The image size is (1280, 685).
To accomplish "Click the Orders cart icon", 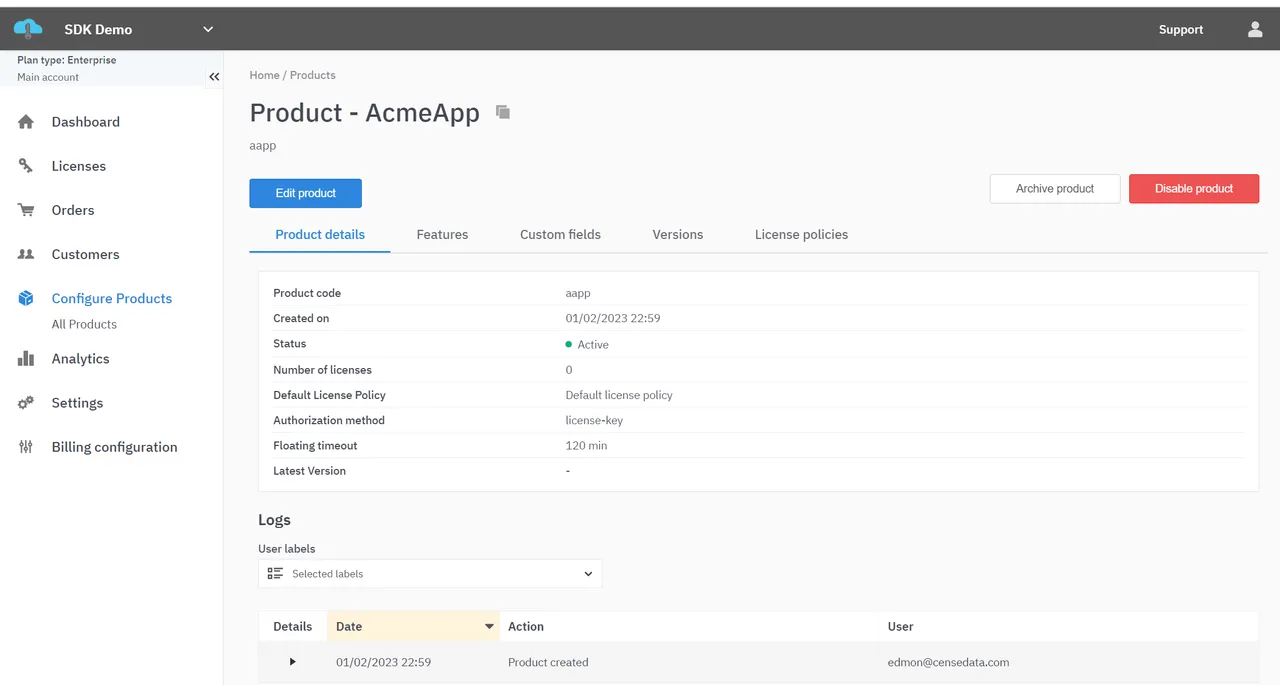I will (28, 210).
